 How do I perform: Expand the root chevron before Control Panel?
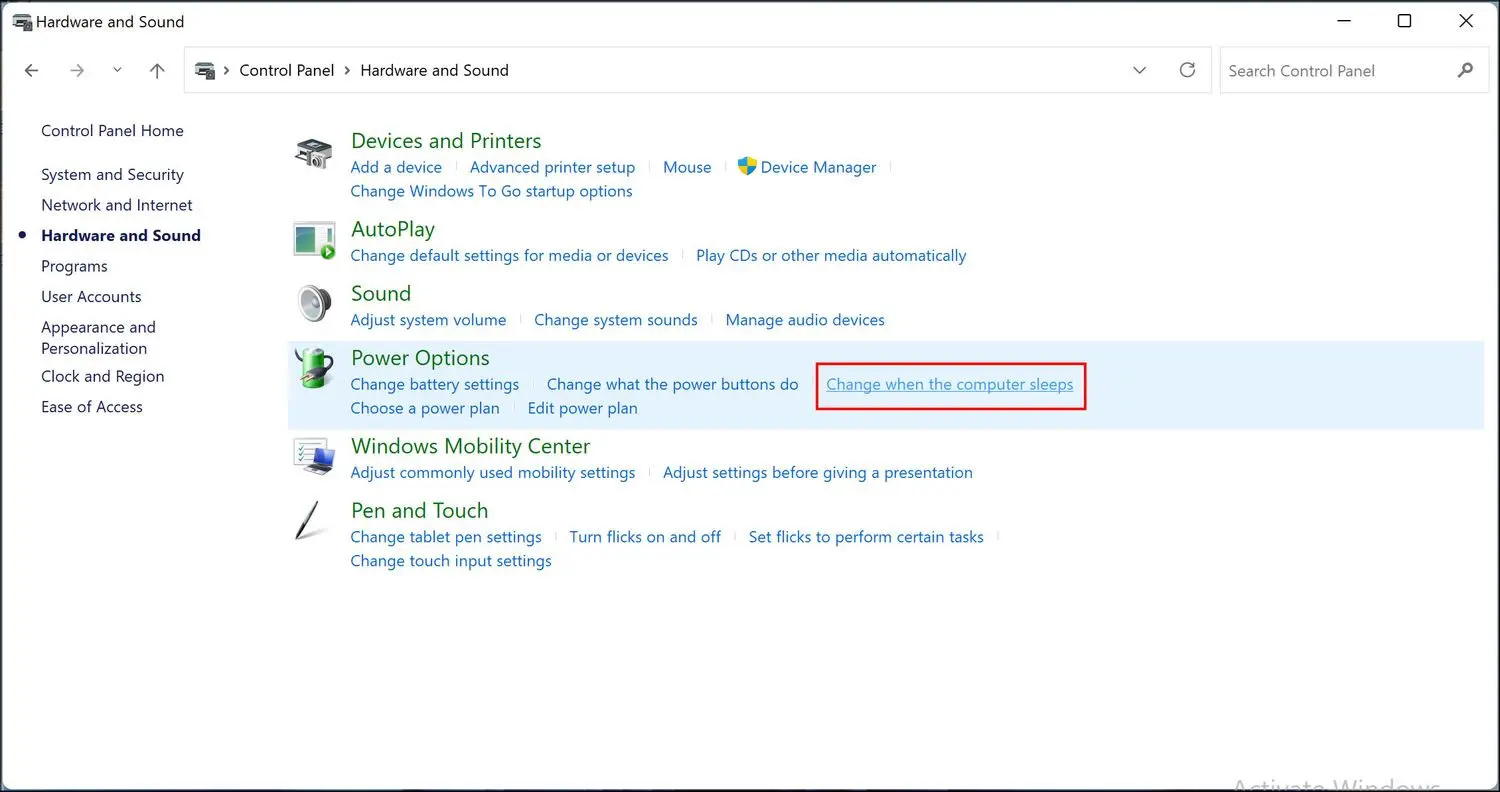[x=227, y=70]
